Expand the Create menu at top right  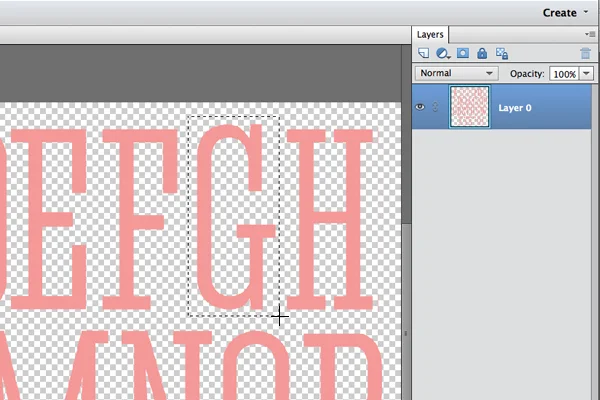565,13
